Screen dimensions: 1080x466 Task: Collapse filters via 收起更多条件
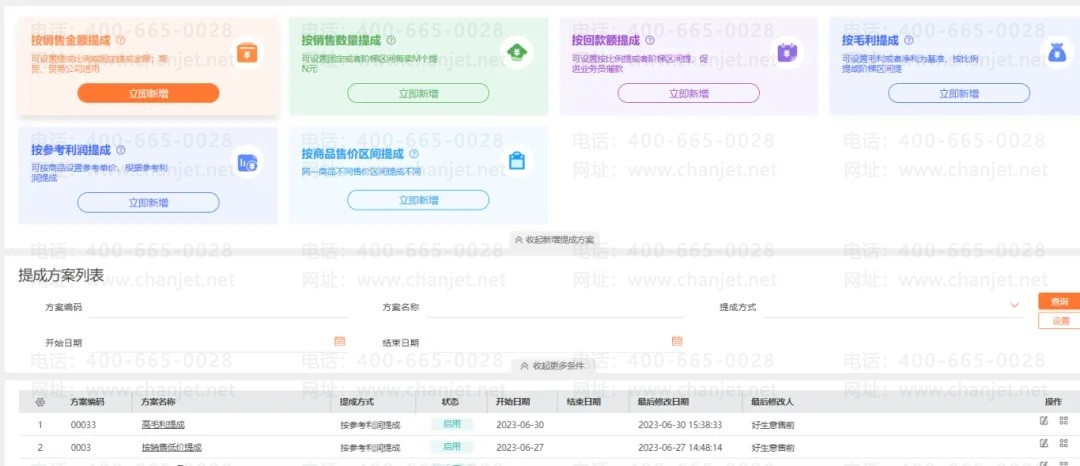pyautogui.click(x=553, y=366)
